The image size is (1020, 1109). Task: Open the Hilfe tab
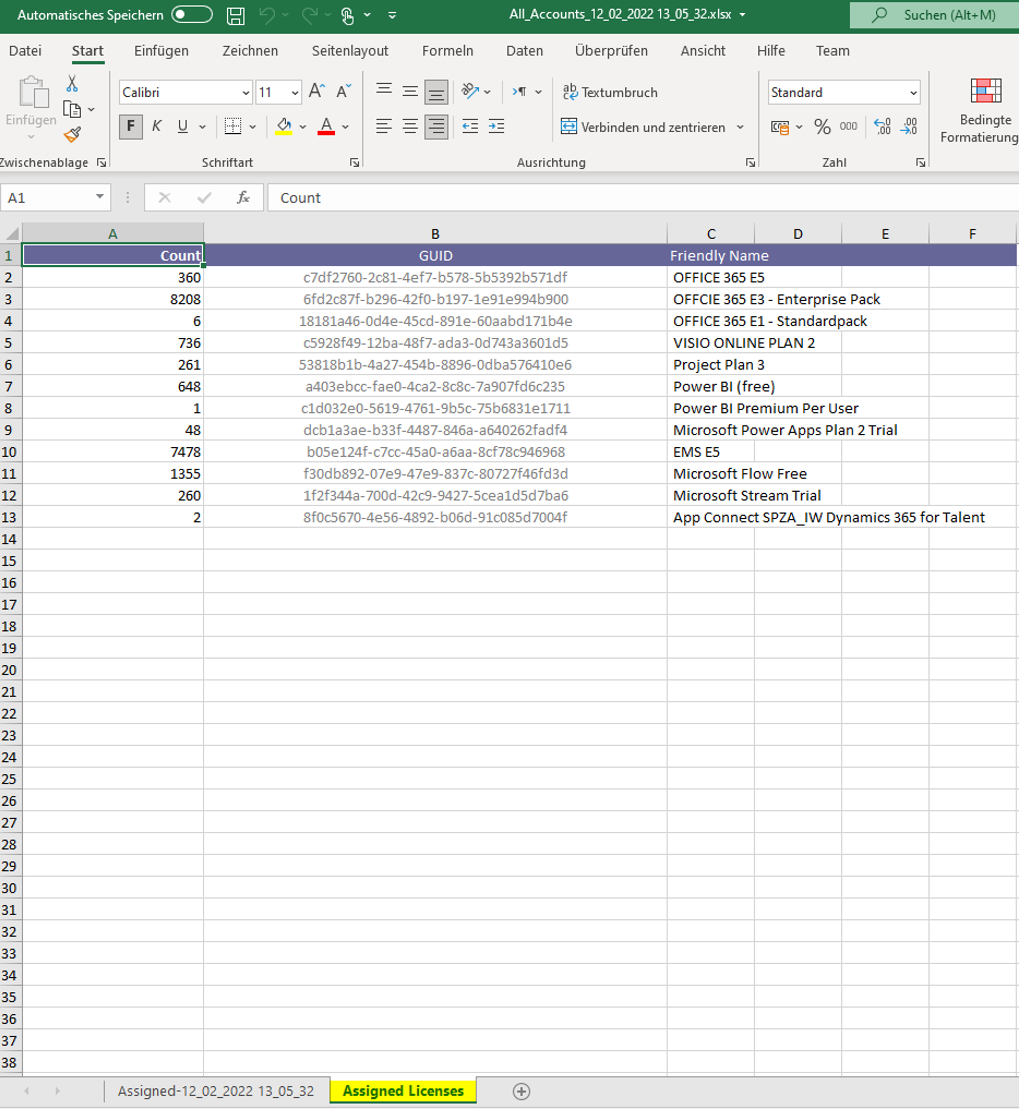click(x=770, y=51)
